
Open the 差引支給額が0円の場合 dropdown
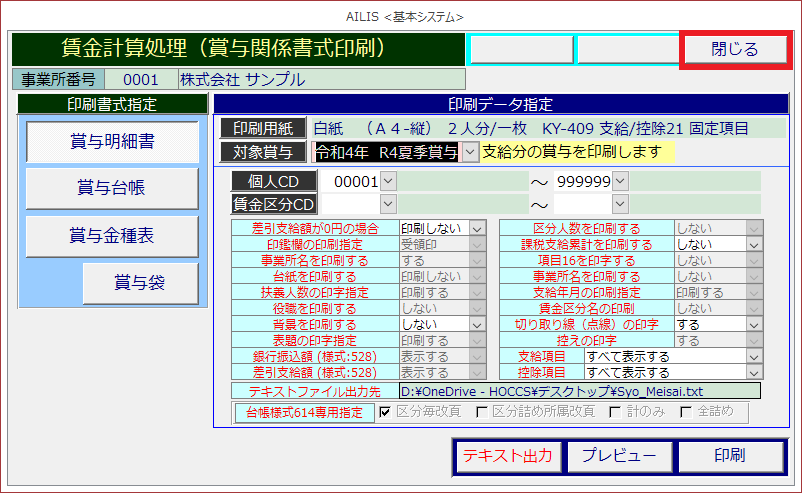pos(477,229)
